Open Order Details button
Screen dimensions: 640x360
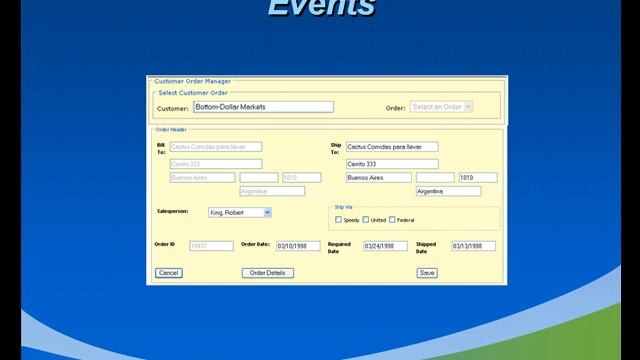click(268, 273)
